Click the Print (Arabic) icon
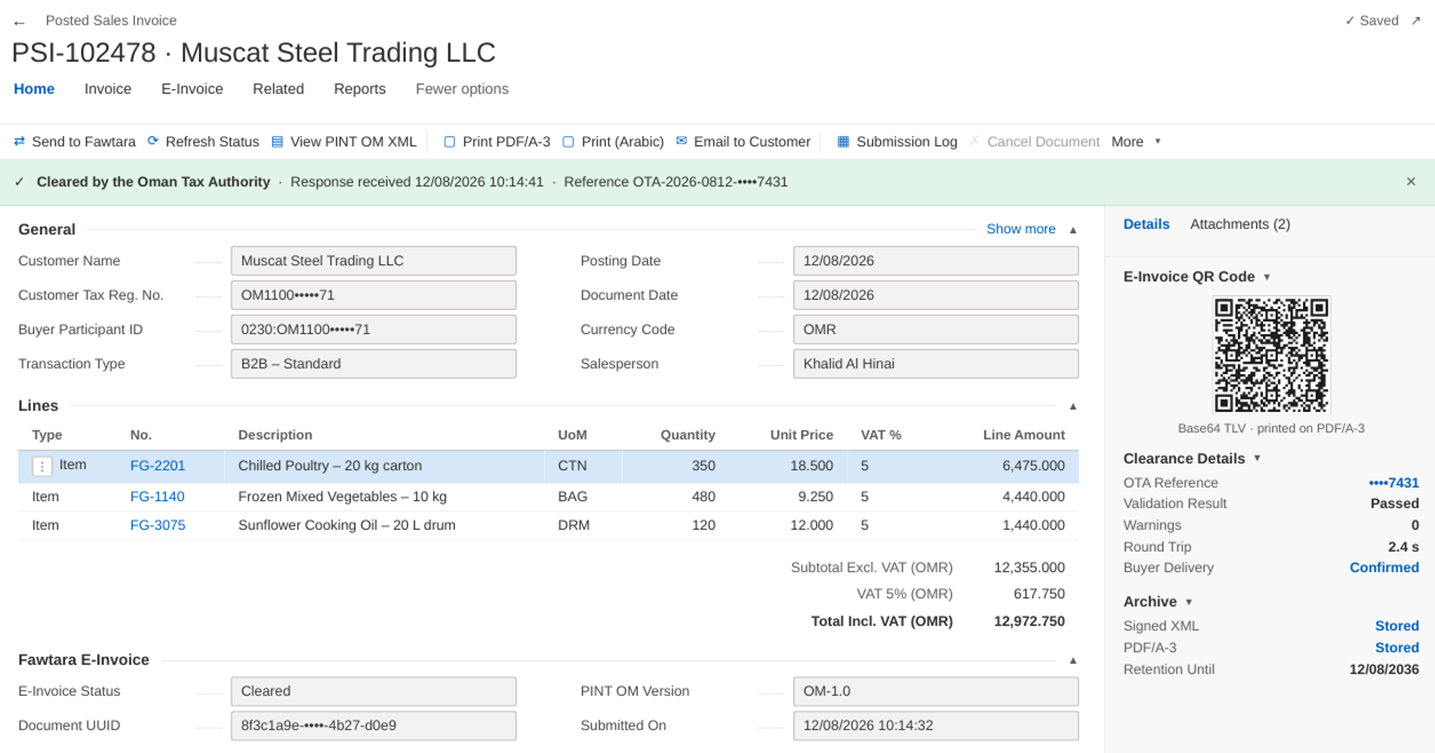Screen dimensions: 1435x753 [568, 141]
